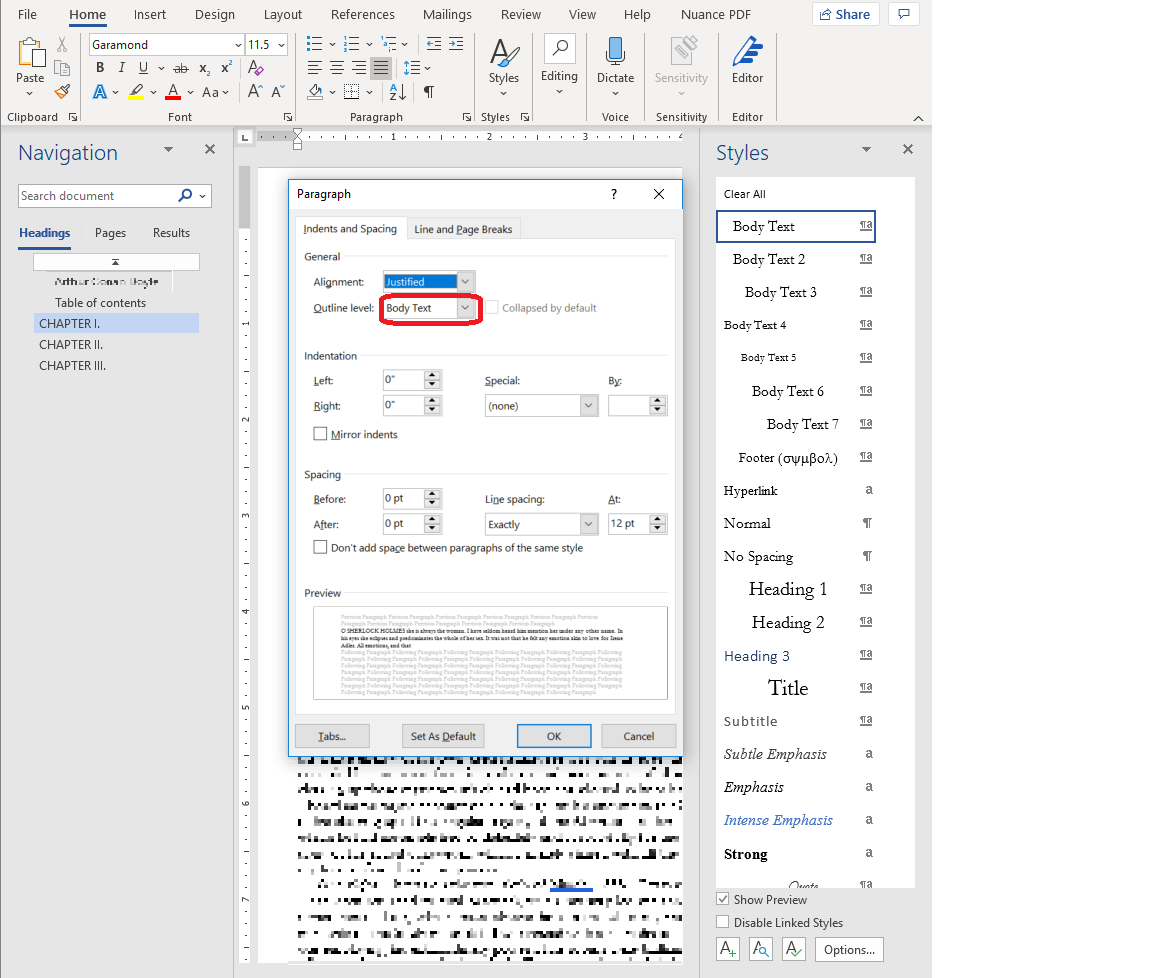The width and height of the screenshot is (1176, 978).
Task: Select the Dictate voice tool
Action: (x=615, y=60)
